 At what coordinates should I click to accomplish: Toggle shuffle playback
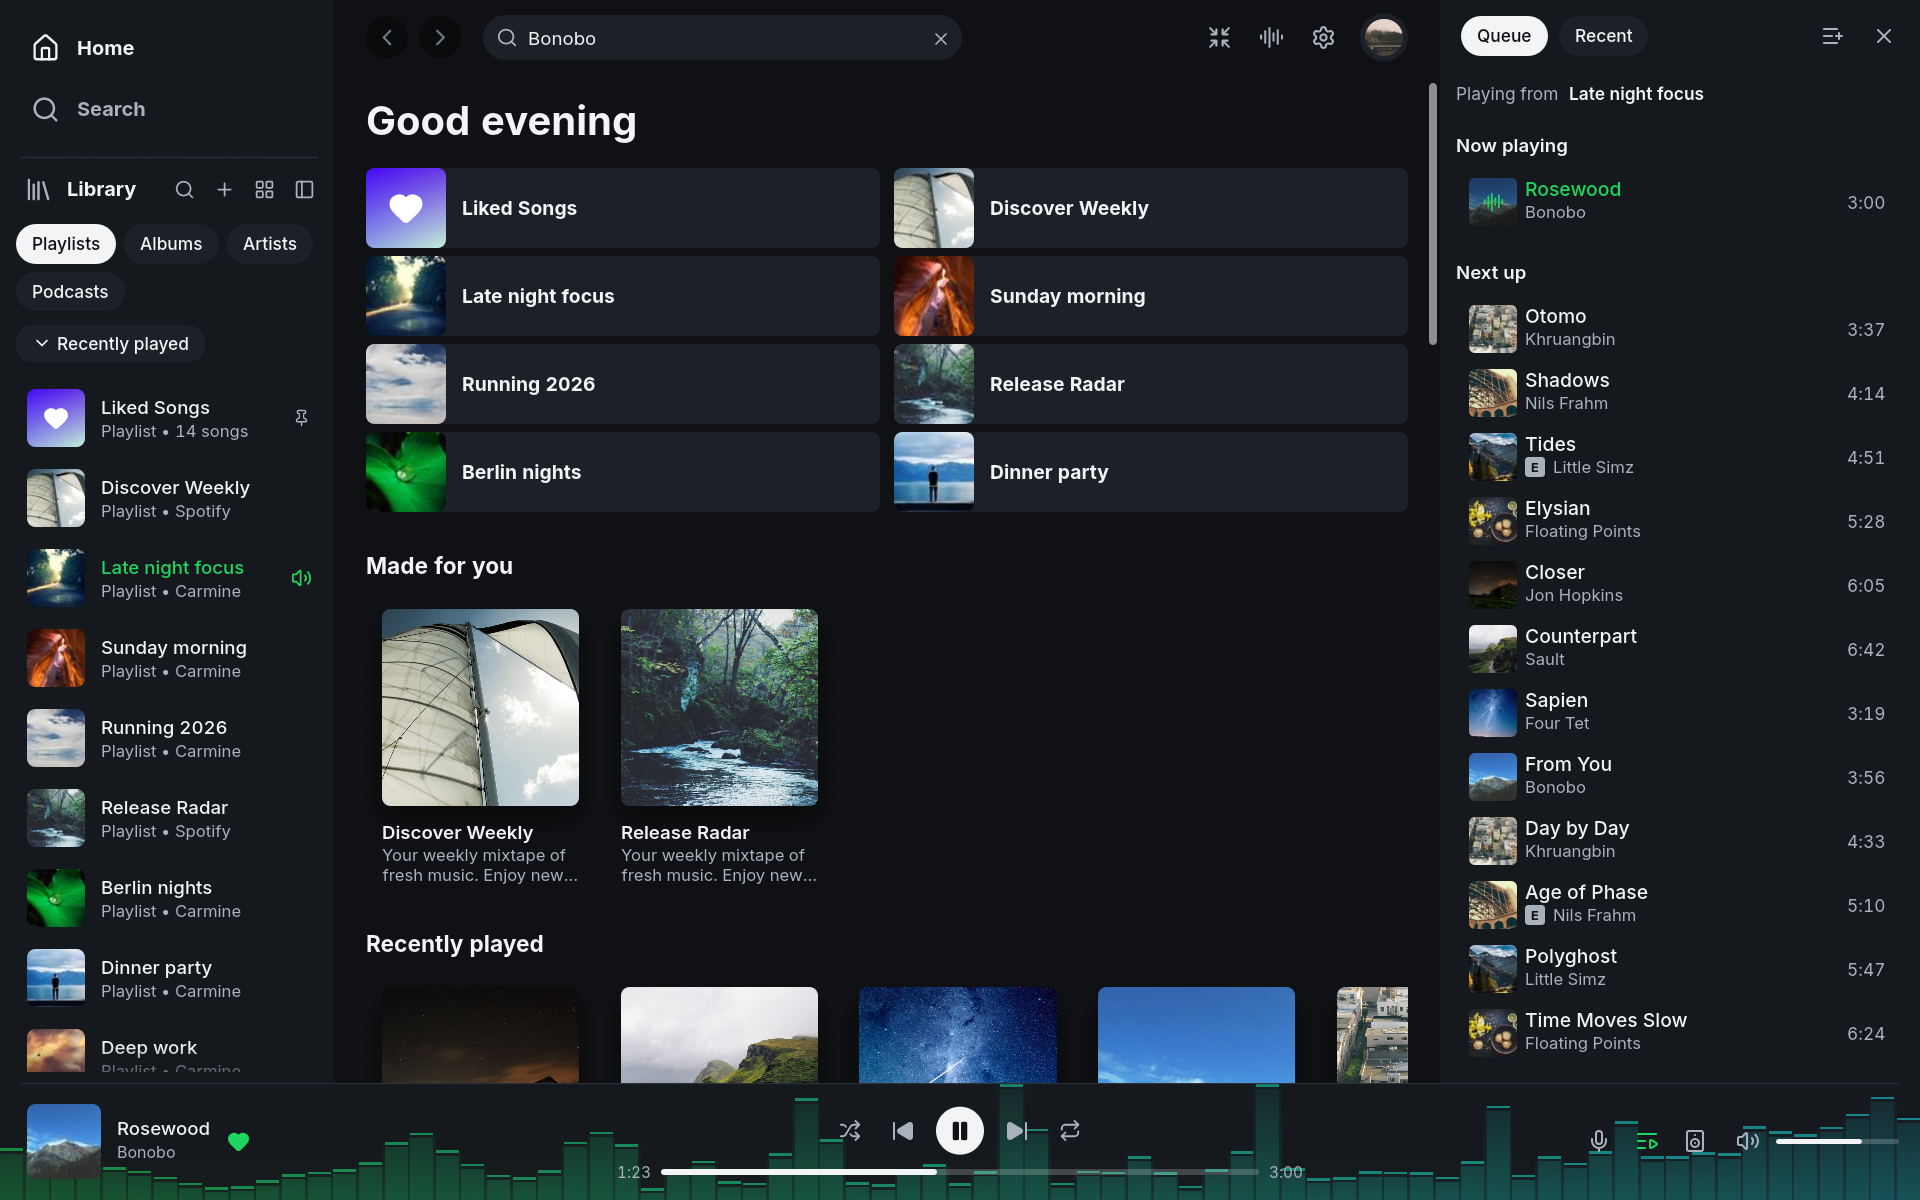point(850,1131)
